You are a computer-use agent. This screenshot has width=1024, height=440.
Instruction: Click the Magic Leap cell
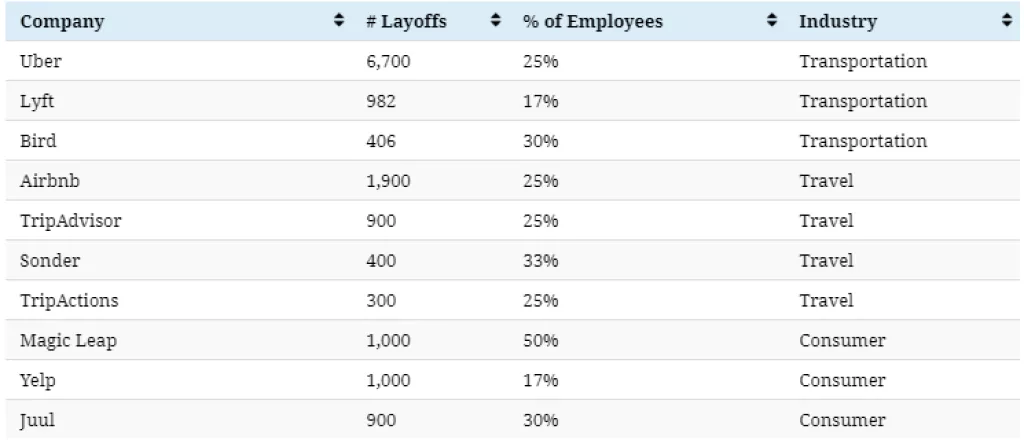tap(68, 341)
